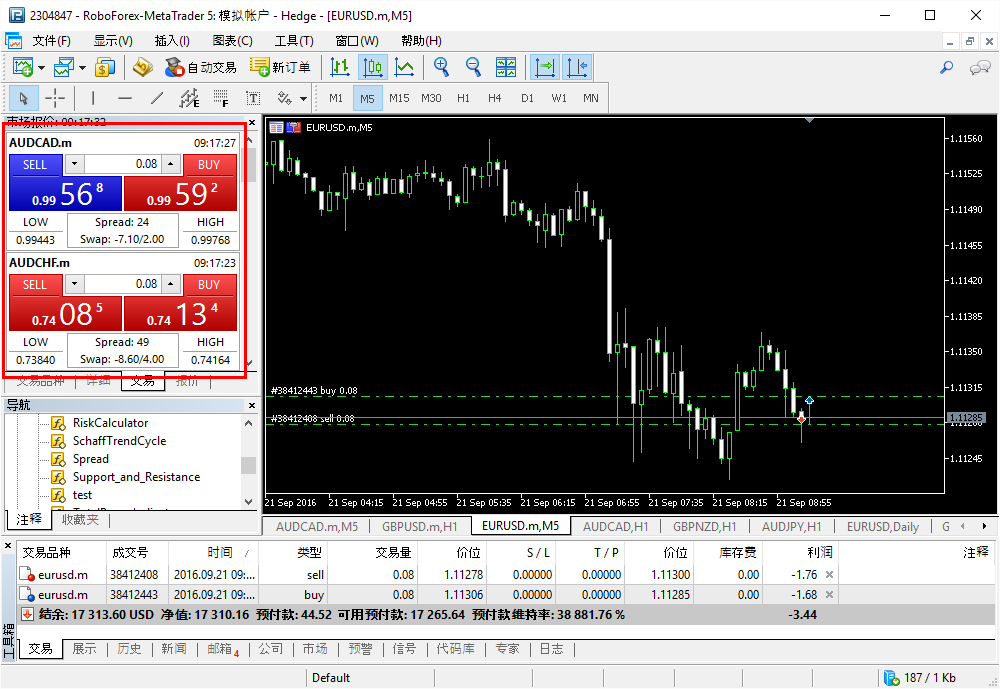Decrease AUDCAD.m volume with down arrow
The height and width of the screenshot is (689, 1000).
tap(74, 164)
